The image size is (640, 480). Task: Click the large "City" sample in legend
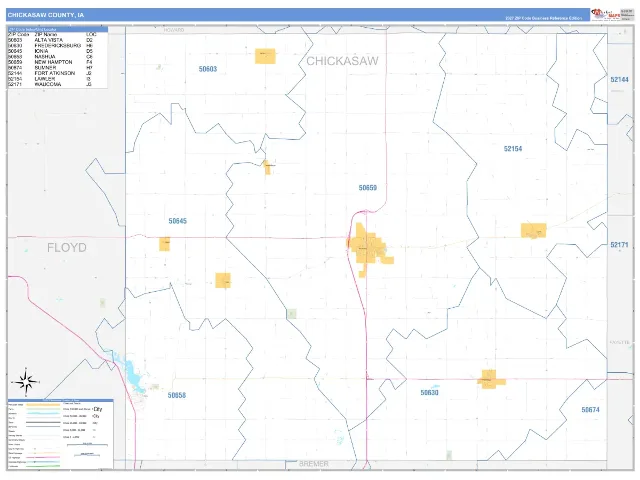click(98, 409)
